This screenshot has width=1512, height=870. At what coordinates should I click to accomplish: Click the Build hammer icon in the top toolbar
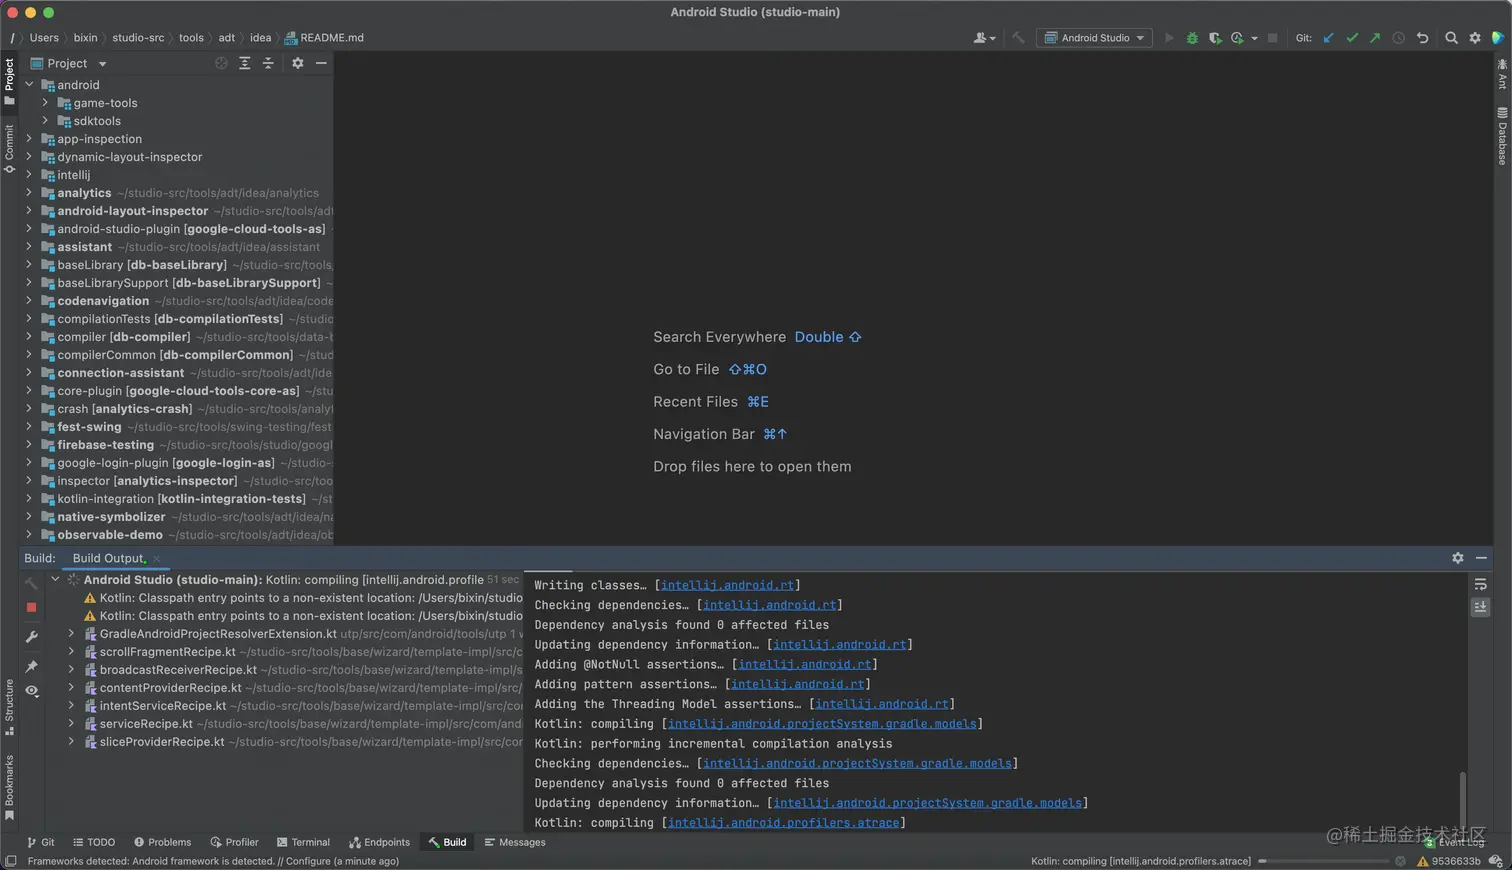[x=1018, y=38]
